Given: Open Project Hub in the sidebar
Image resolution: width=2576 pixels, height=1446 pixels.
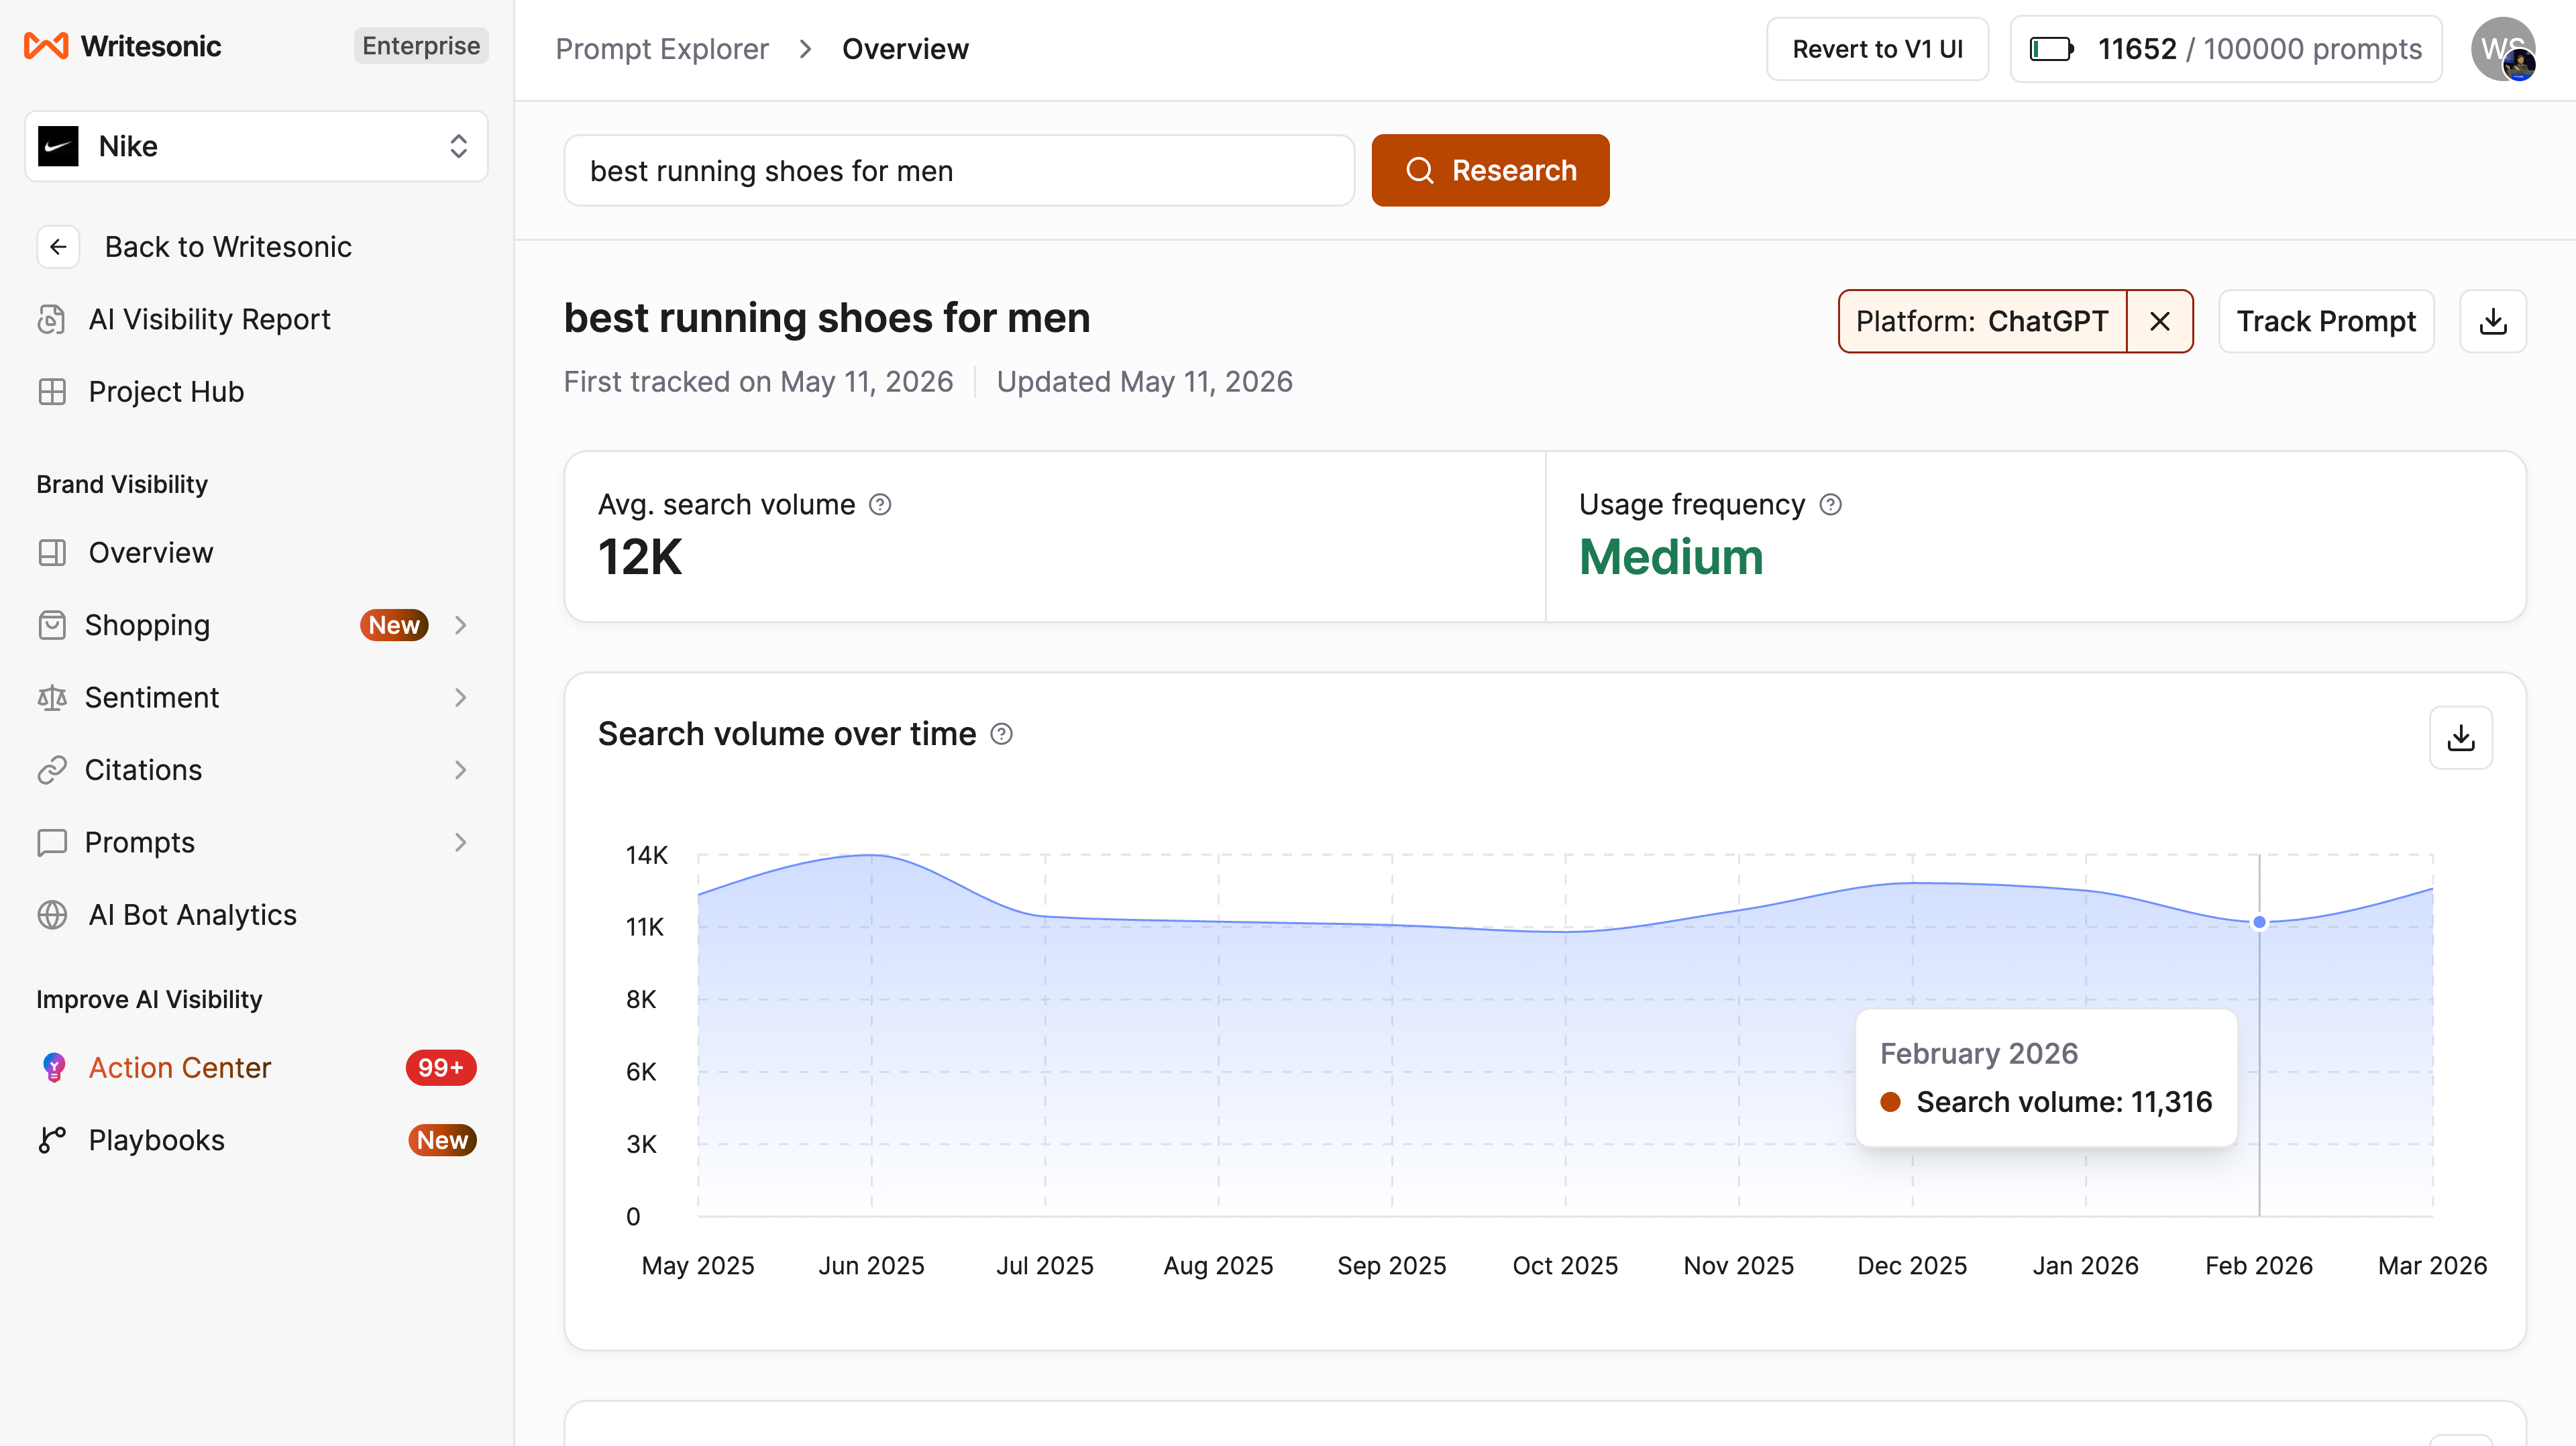Looking at the screenshot, I should (x=166, y=392).
